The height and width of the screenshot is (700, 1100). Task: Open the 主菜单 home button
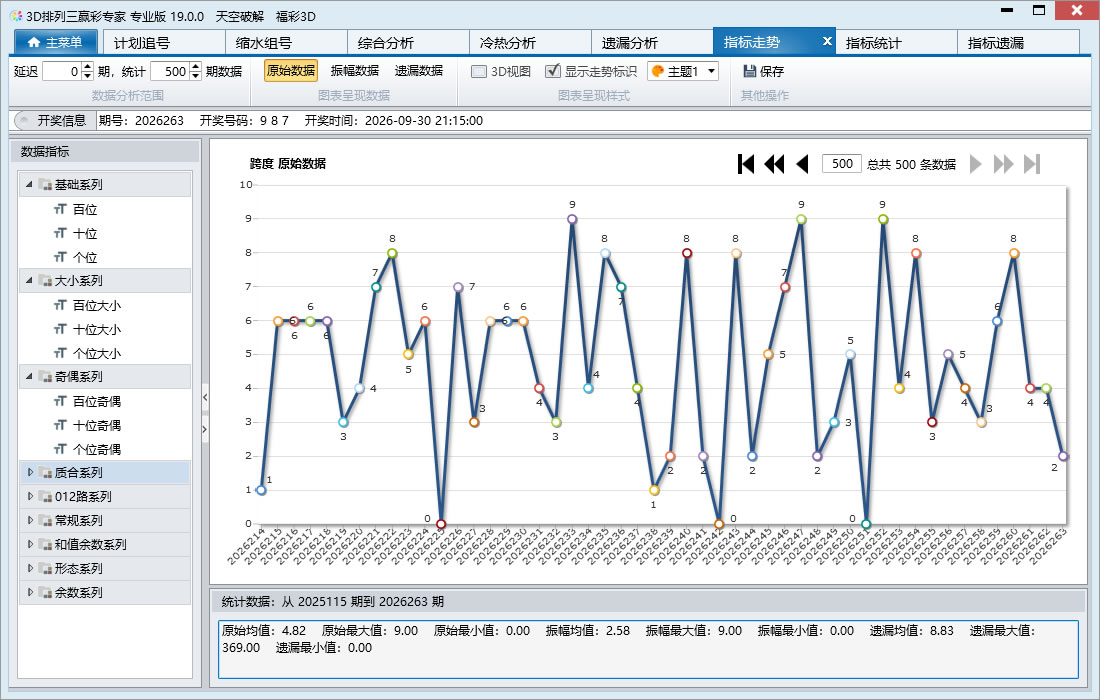pos(54,42)
